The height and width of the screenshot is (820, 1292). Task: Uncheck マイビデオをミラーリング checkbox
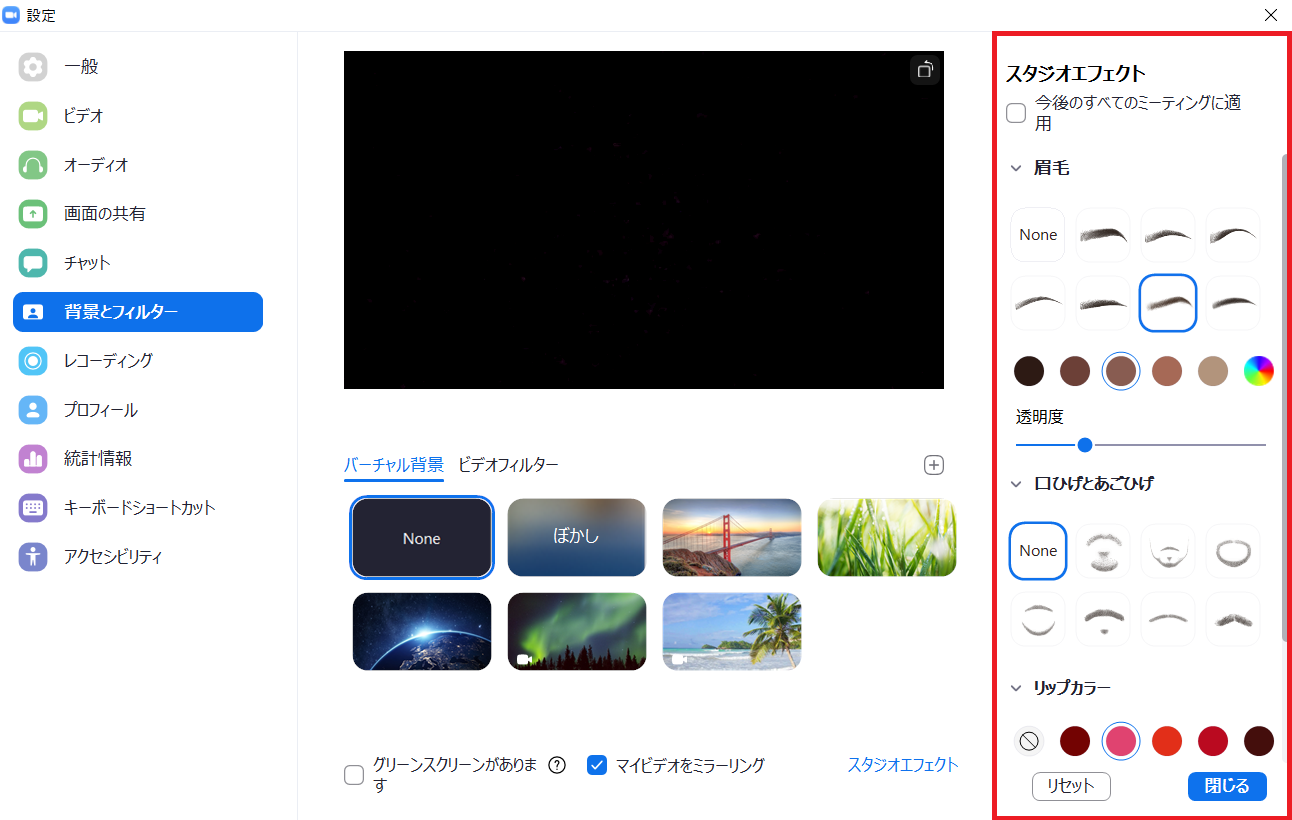[597, 766]
